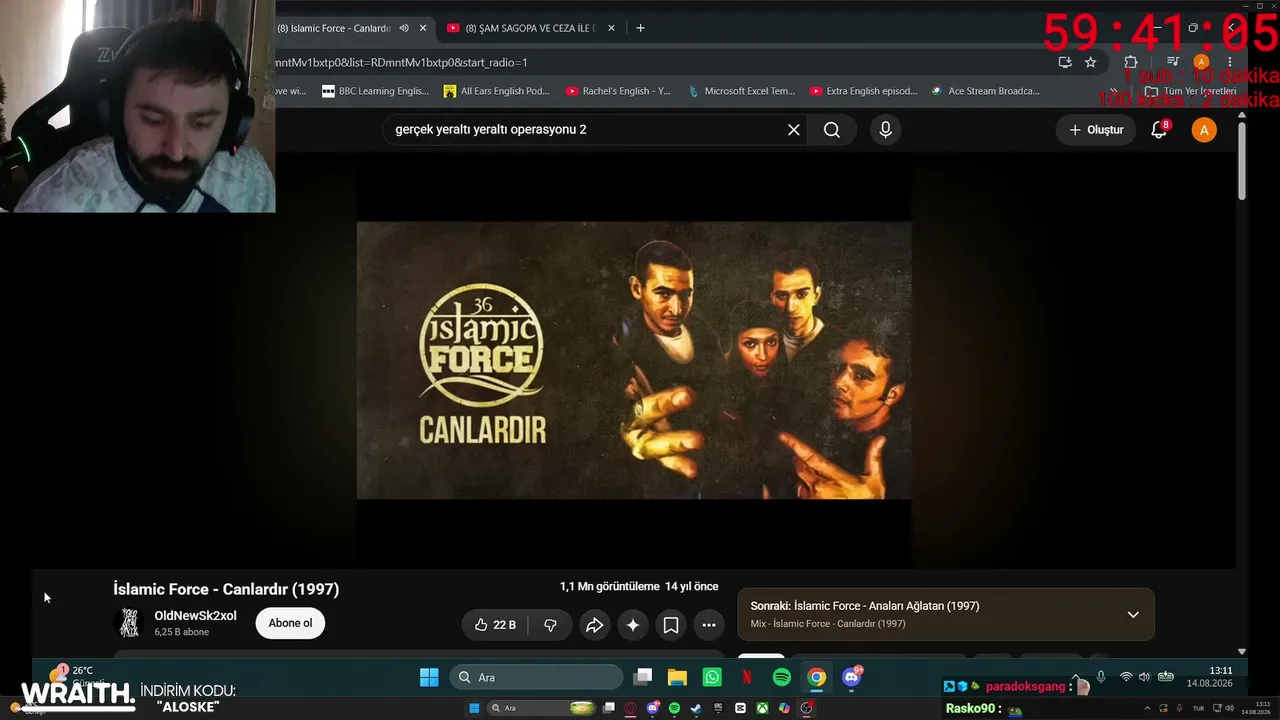Open Task View on the taskbar
Screen dimensions: 1280x720
click(643, 677)
